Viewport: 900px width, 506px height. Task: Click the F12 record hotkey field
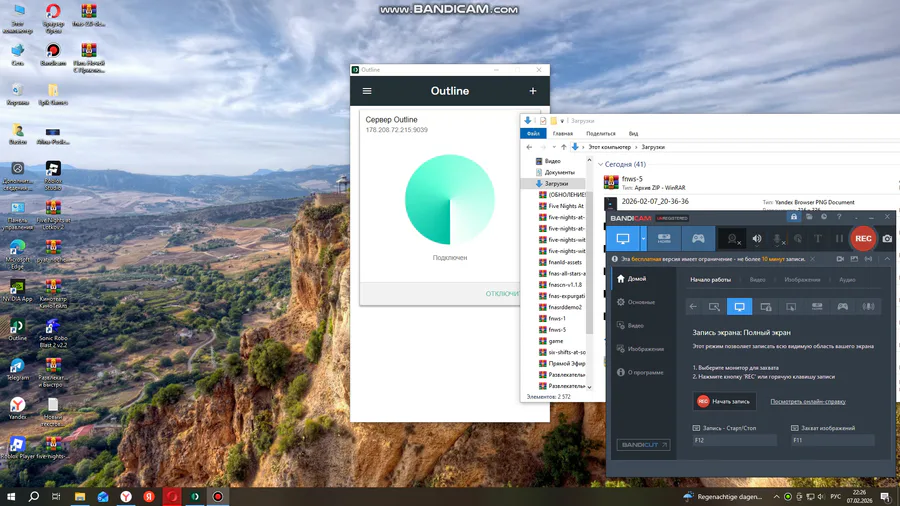[734, 441]
